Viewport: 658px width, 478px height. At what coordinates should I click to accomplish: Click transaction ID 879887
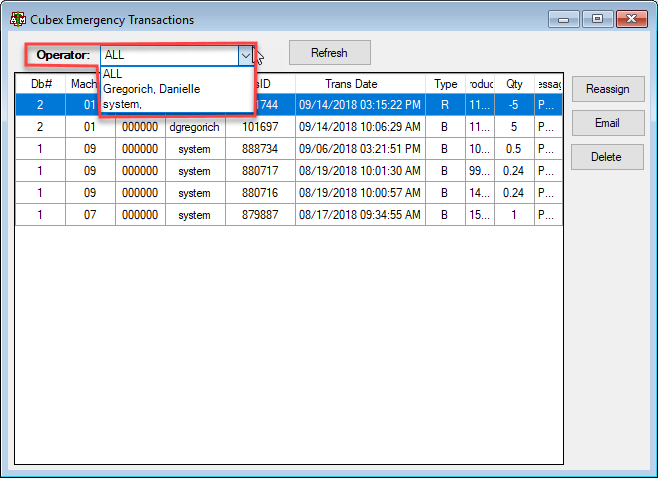click(260, 215)
